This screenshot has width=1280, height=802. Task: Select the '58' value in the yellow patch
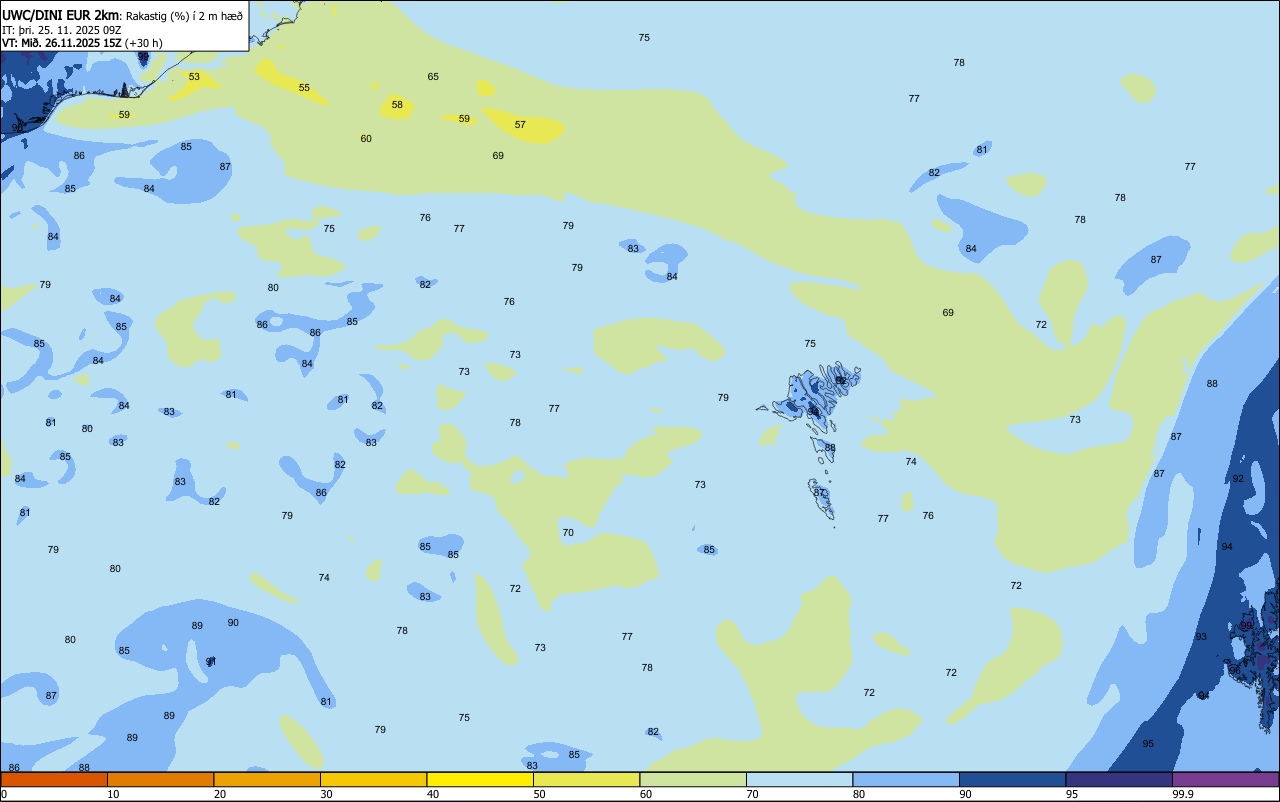pyautogui.click(x=397, y=105)
